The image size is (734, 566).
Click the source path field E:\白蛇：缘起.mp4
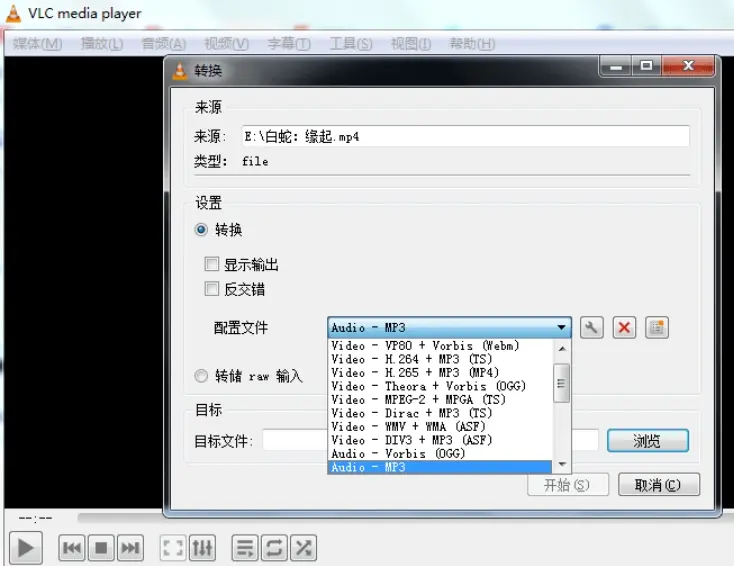(x=465, y=136)
